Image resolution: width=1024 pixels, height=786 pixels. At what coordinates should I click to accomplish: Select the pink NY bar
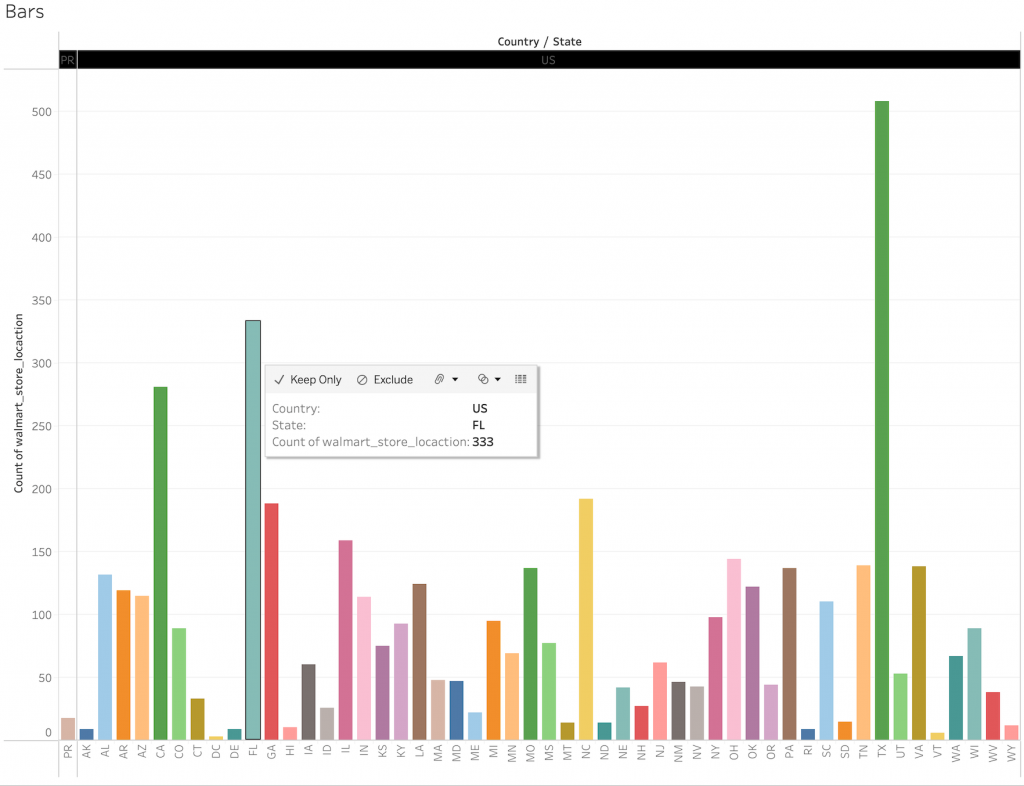(x=715, y=679)
